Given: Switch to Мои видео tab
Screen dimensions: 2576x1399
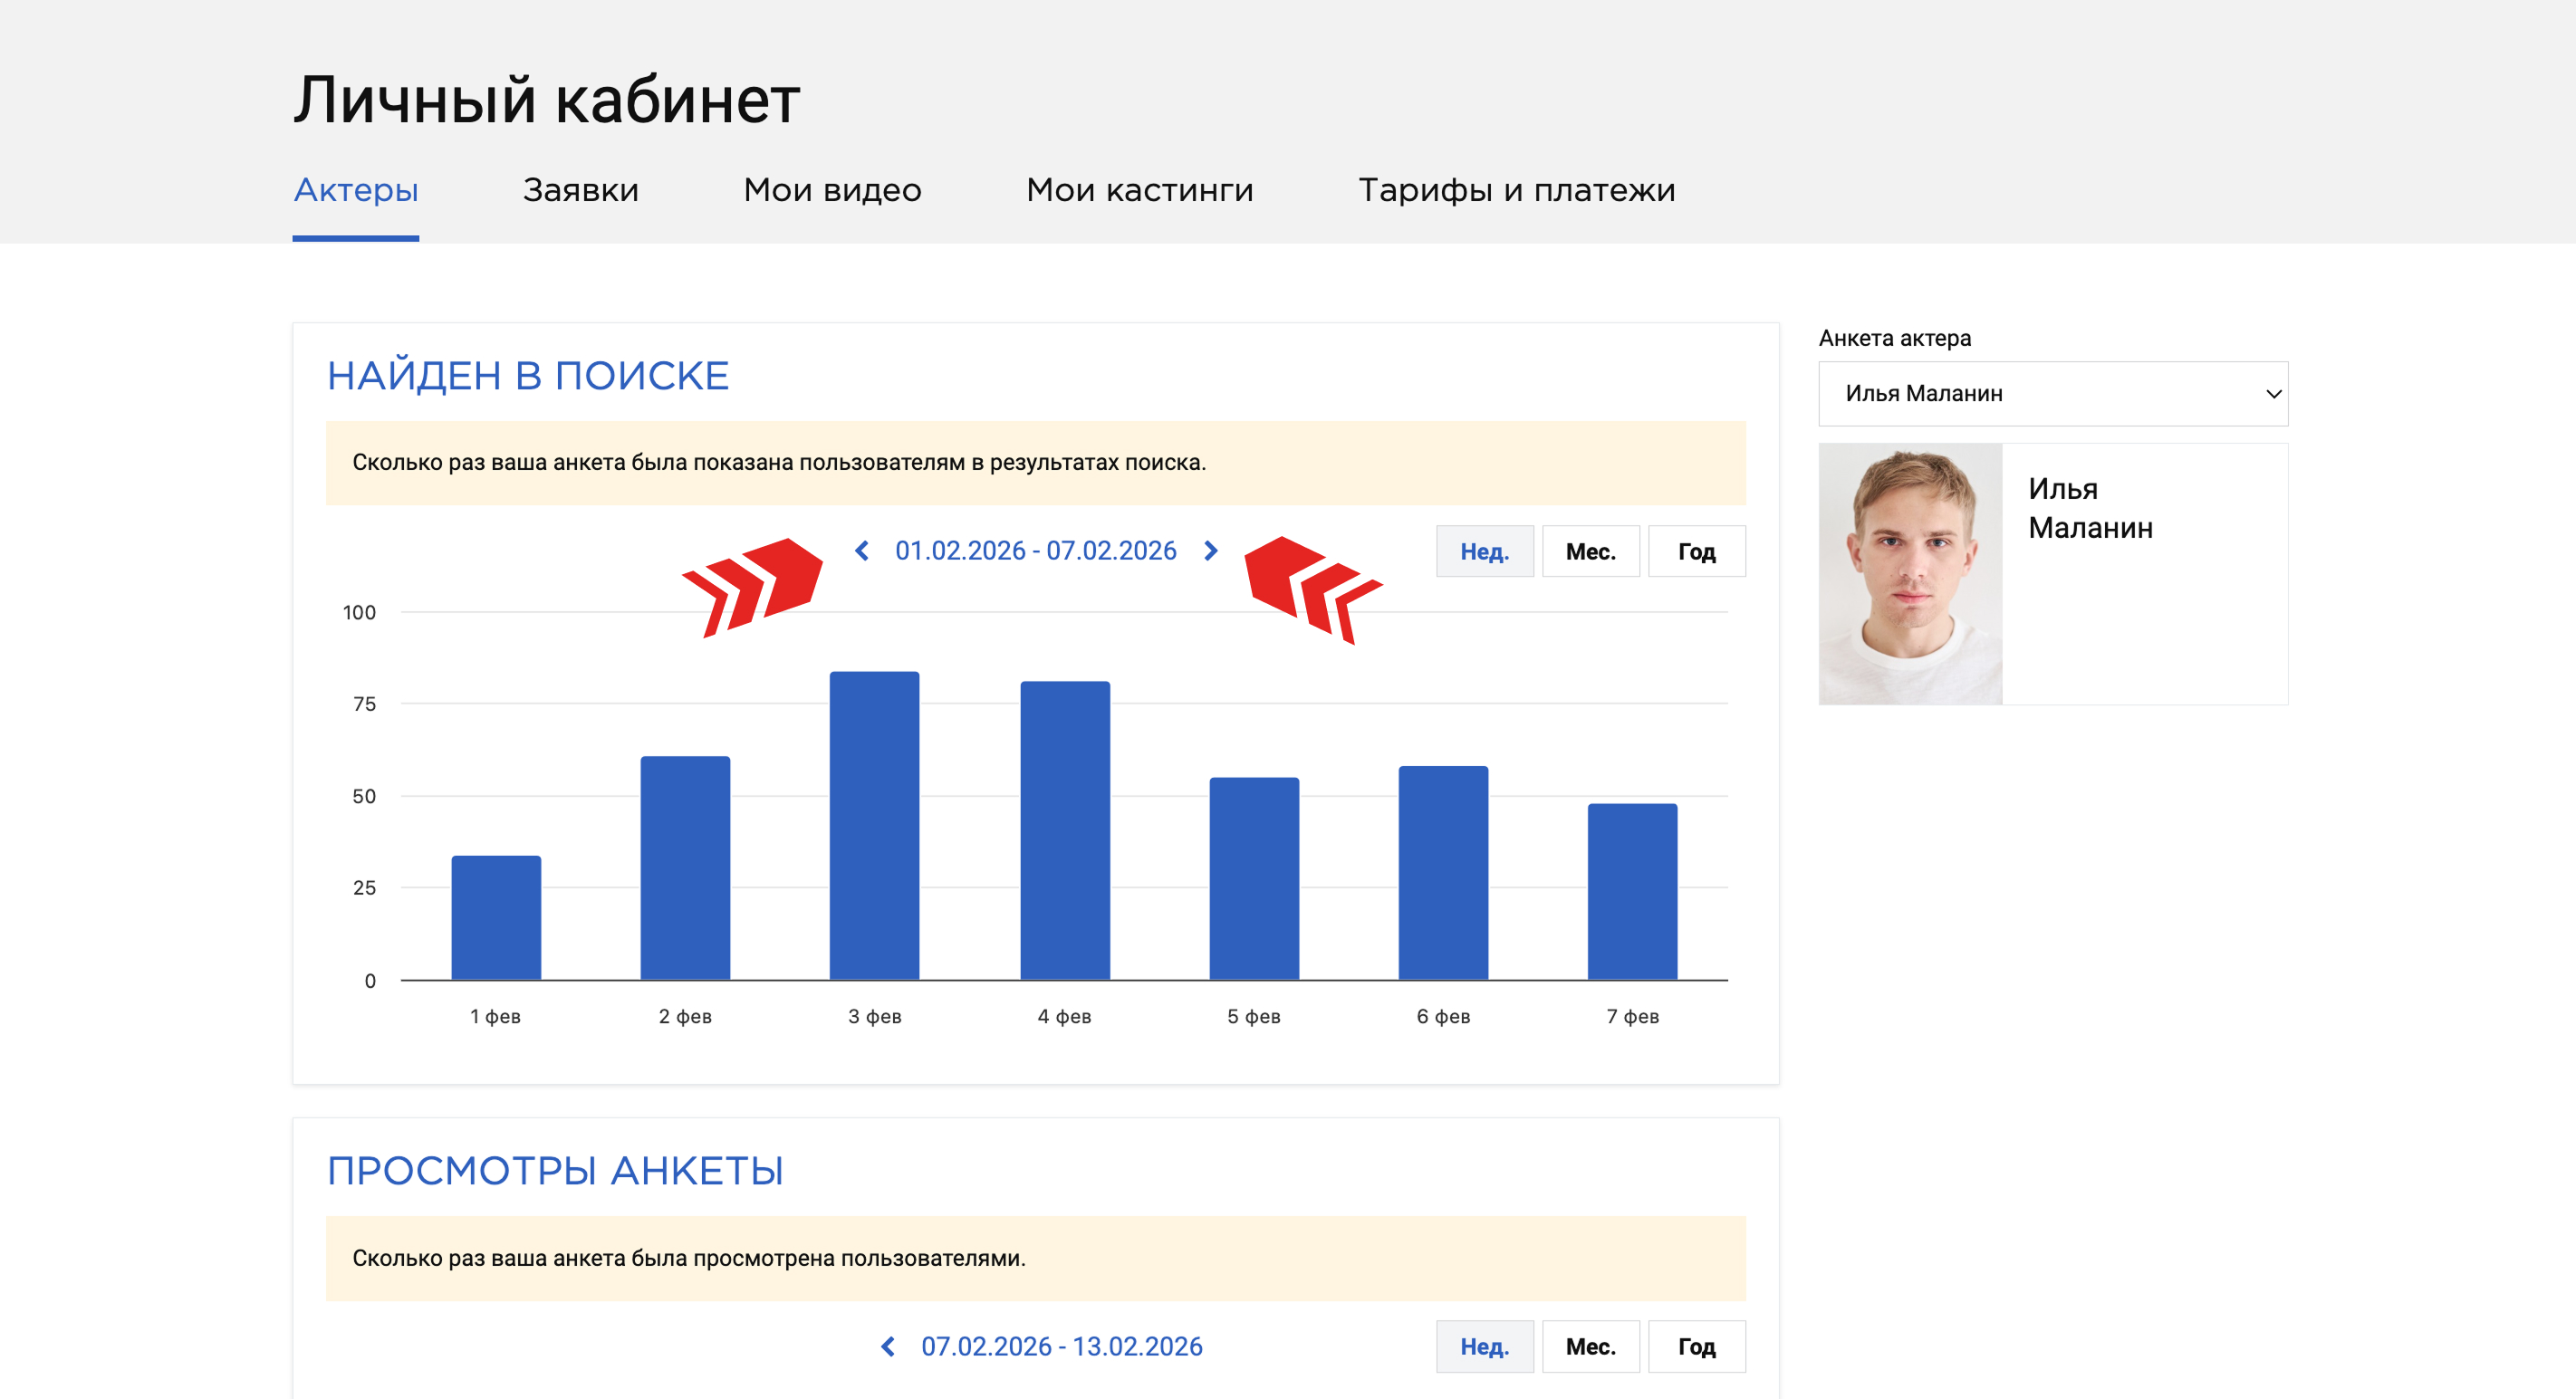Looking at the screenshot, I should coord(832,190).
